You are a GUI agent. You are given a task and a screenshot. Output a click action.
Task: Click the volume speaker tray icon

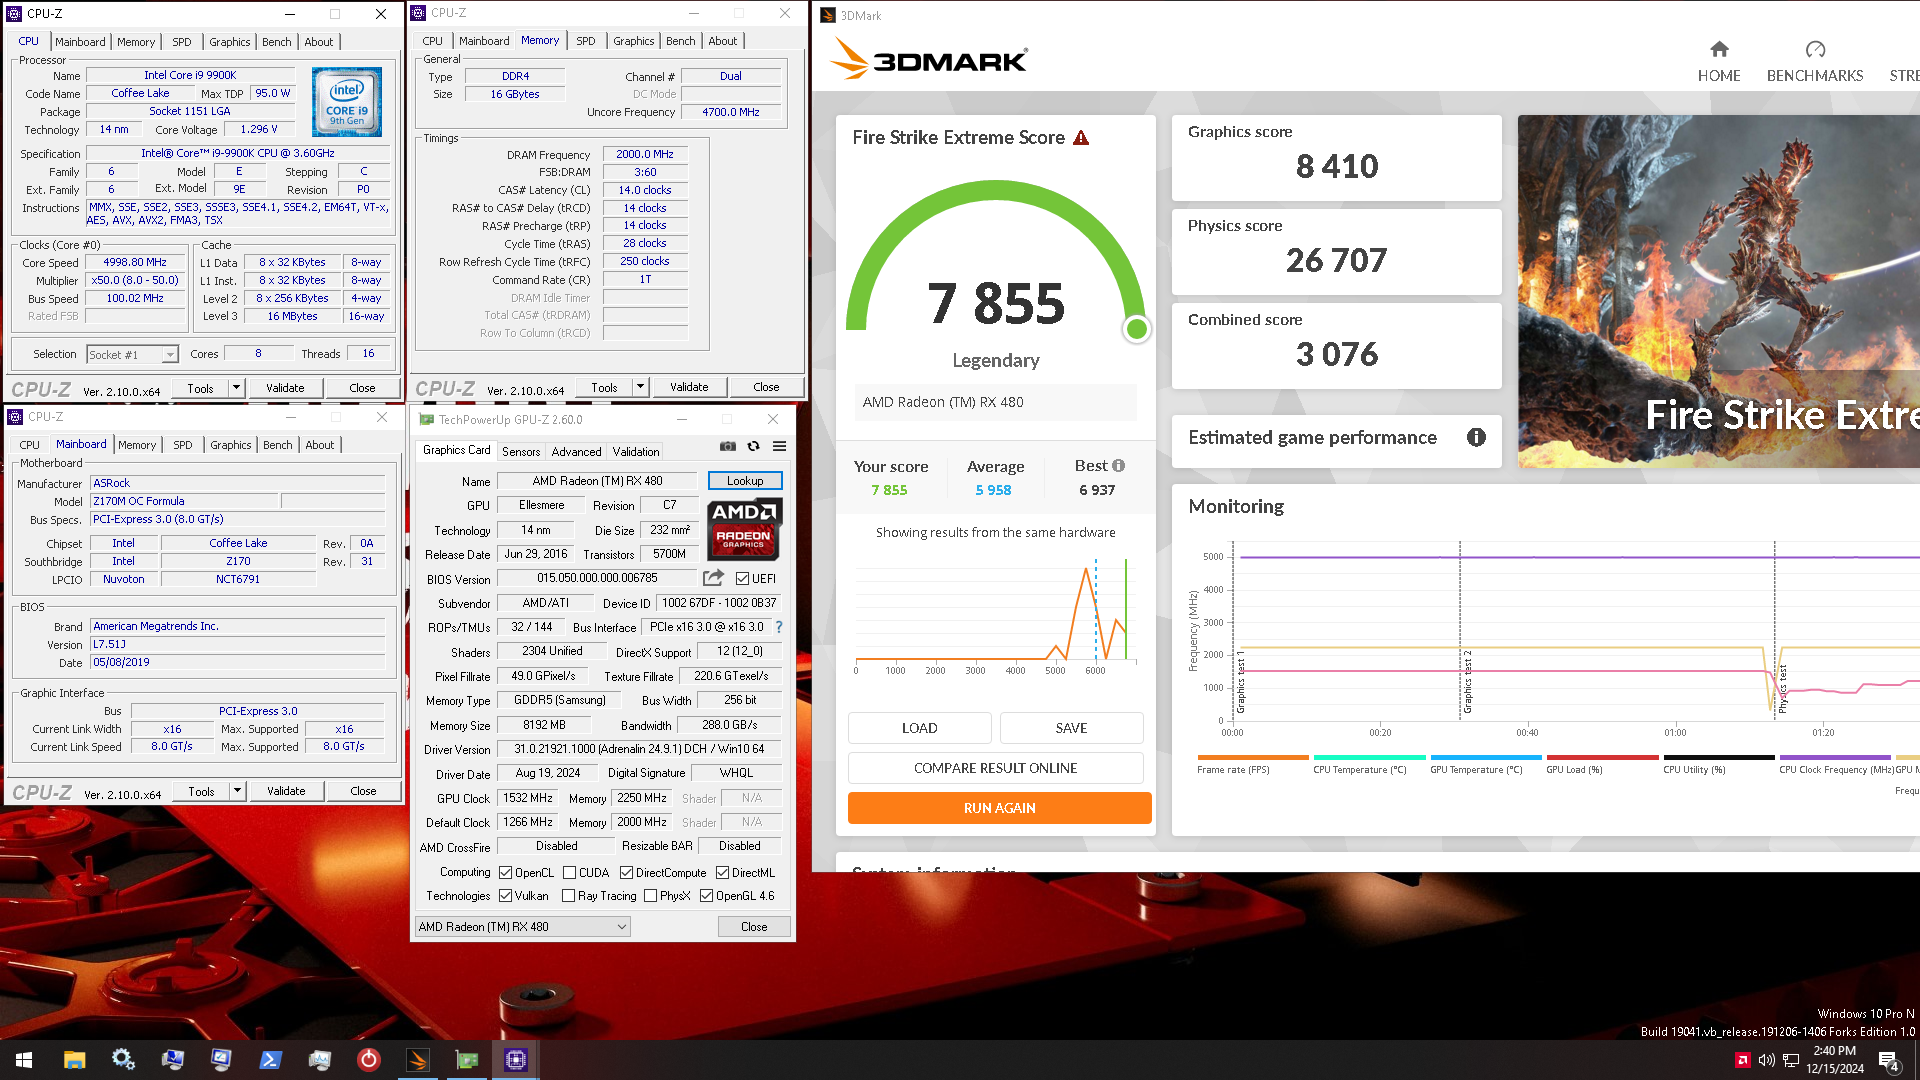1767,1060
